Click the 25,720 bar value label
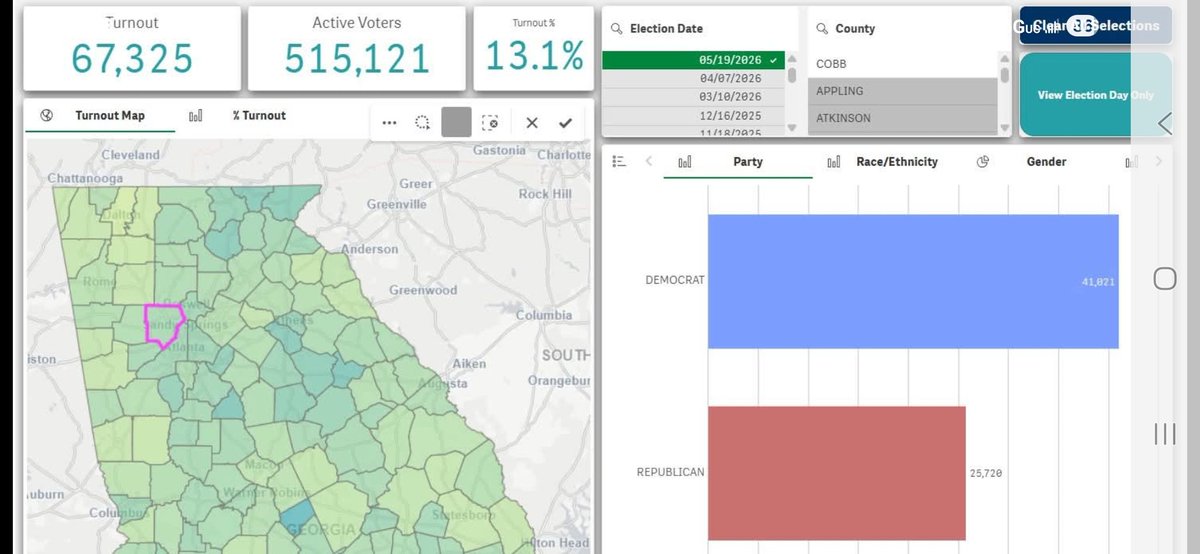This screenshot has width=1200, height=554. click(x=985, y=473)
